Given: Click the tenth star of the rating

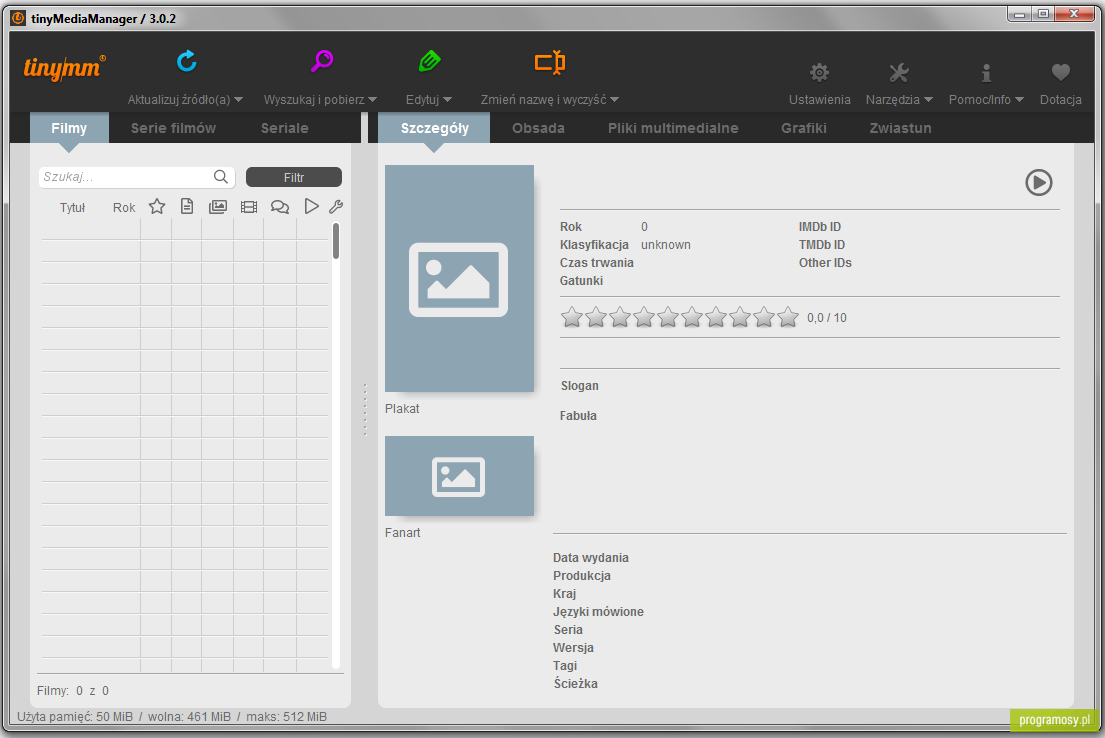Looking at the screenshot, I should 788,317.
